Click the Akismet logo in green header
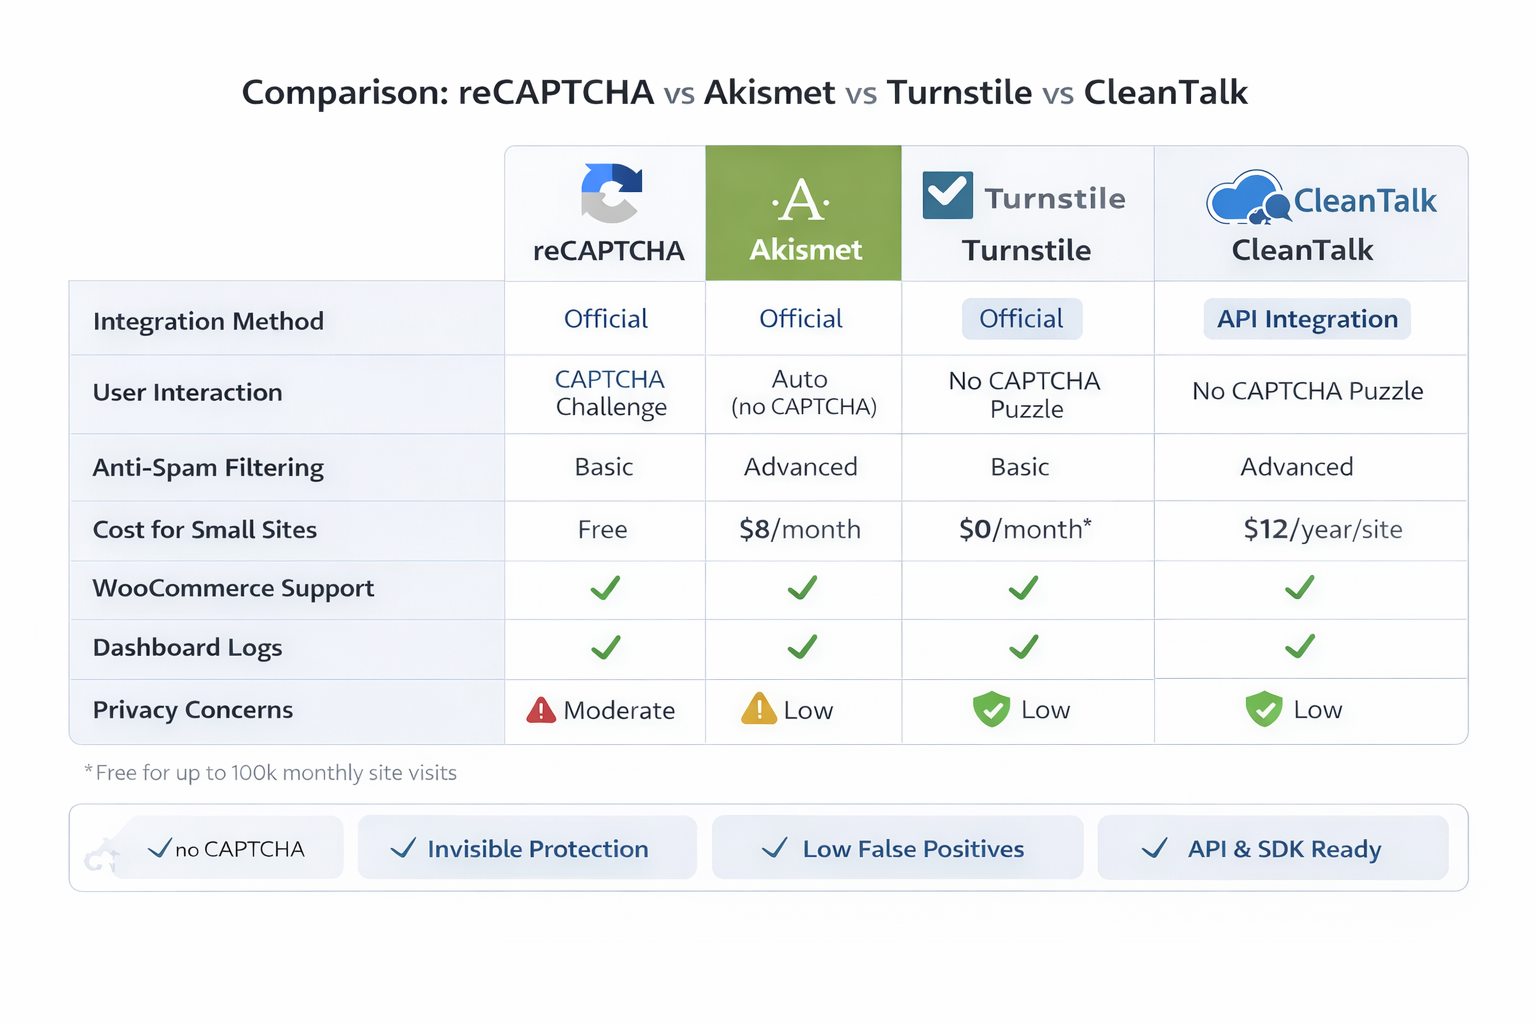This screenshot has width=1536, height=1024. [802, 201]
